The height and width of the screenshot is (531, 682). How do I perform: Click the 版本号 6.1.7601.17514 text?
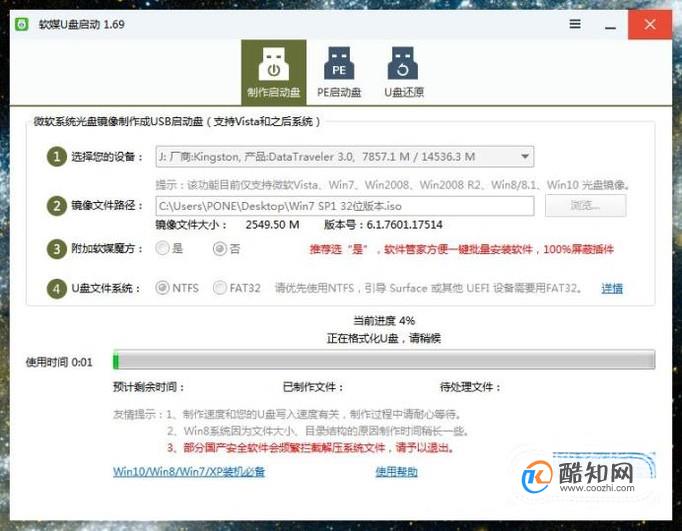(383, 225)
